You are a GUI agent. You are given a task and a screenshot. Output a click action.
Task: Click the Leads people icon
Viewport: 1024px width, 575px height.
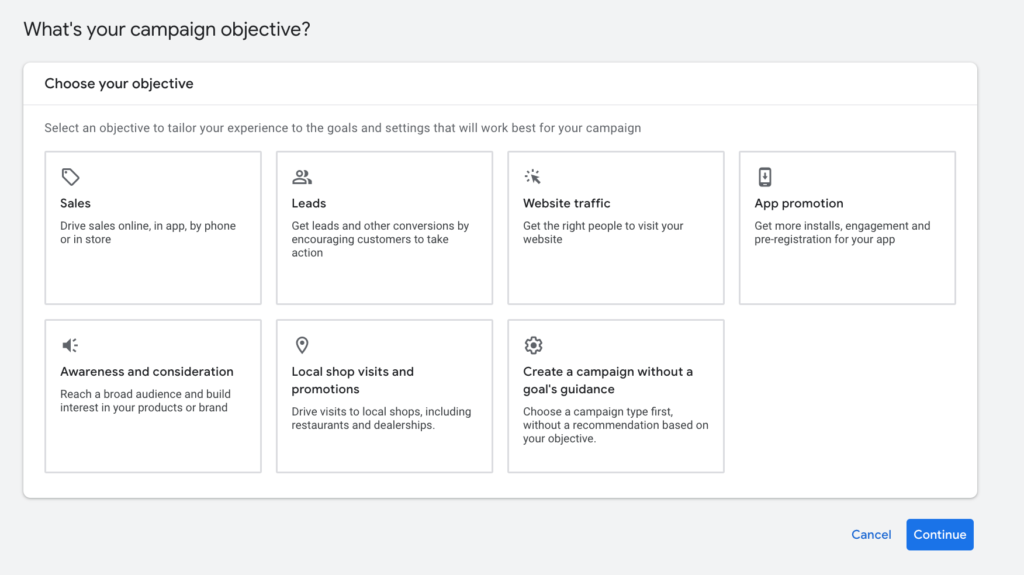point(302,176)
